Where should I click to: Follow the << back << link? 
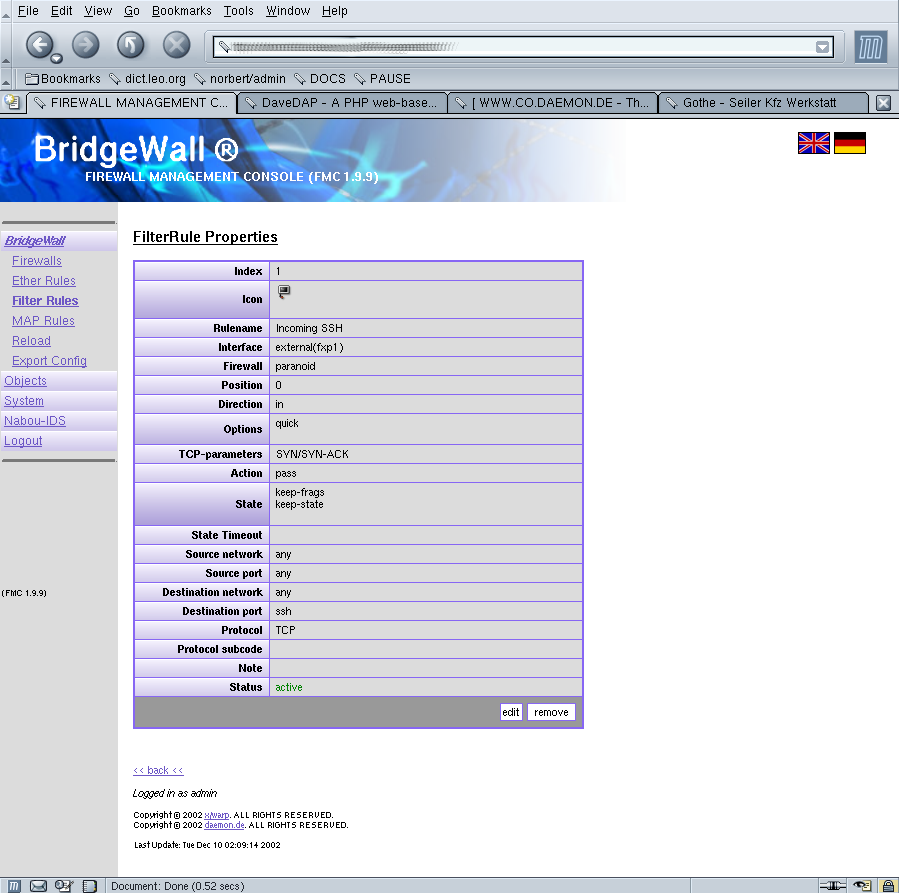point(158,770)
